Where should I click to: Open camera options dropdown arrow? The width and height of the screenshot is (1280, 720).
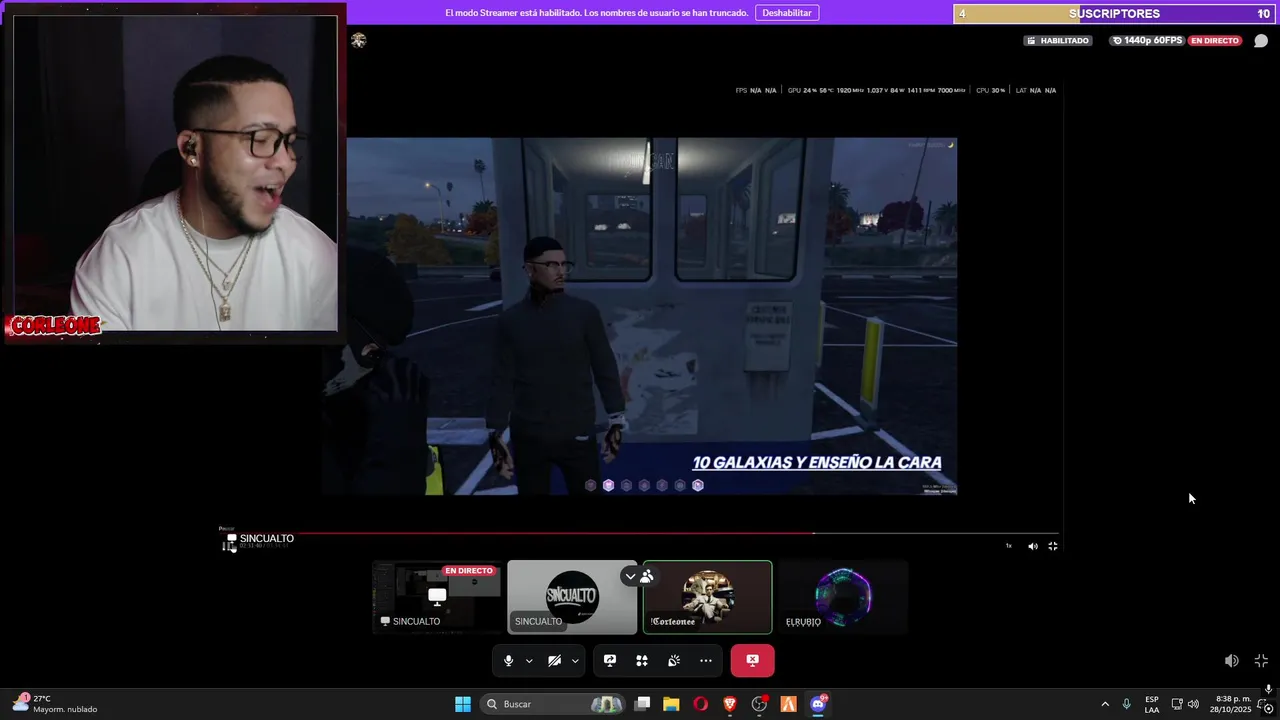click(575, 661)
